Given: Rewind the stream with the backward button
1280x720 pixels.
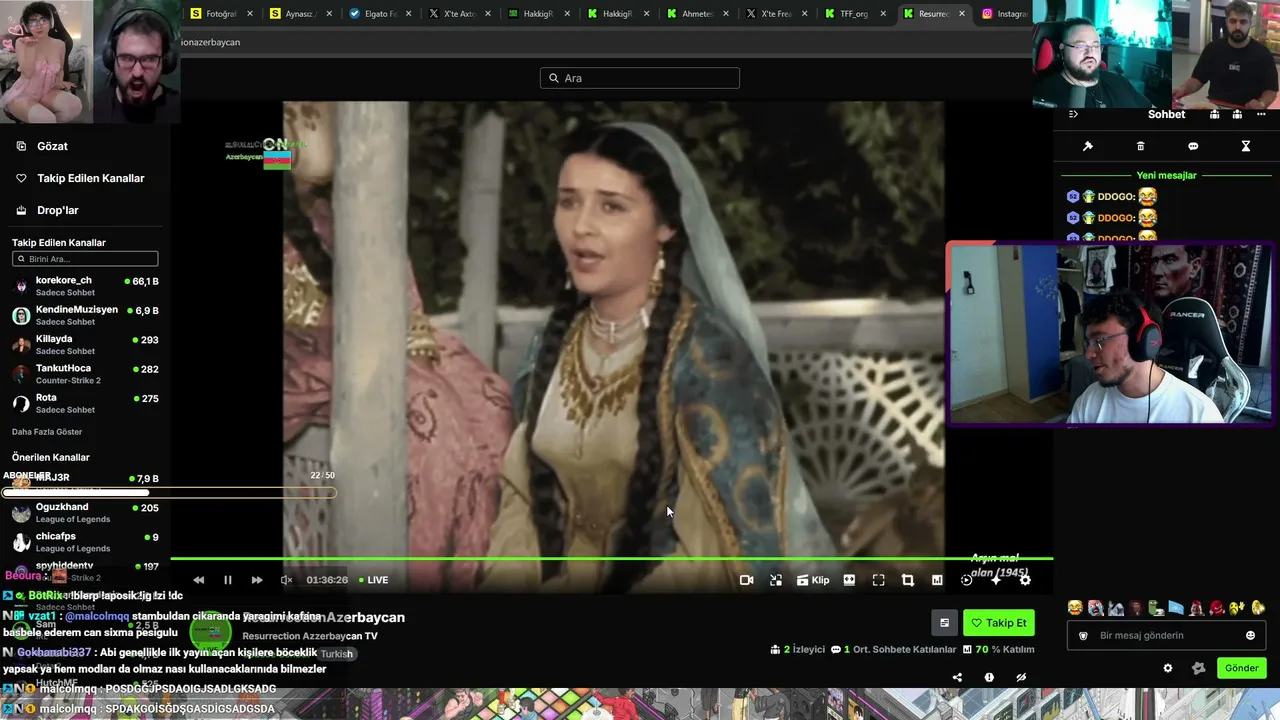Looking at the screenshot, I should [x=199, y=580].
